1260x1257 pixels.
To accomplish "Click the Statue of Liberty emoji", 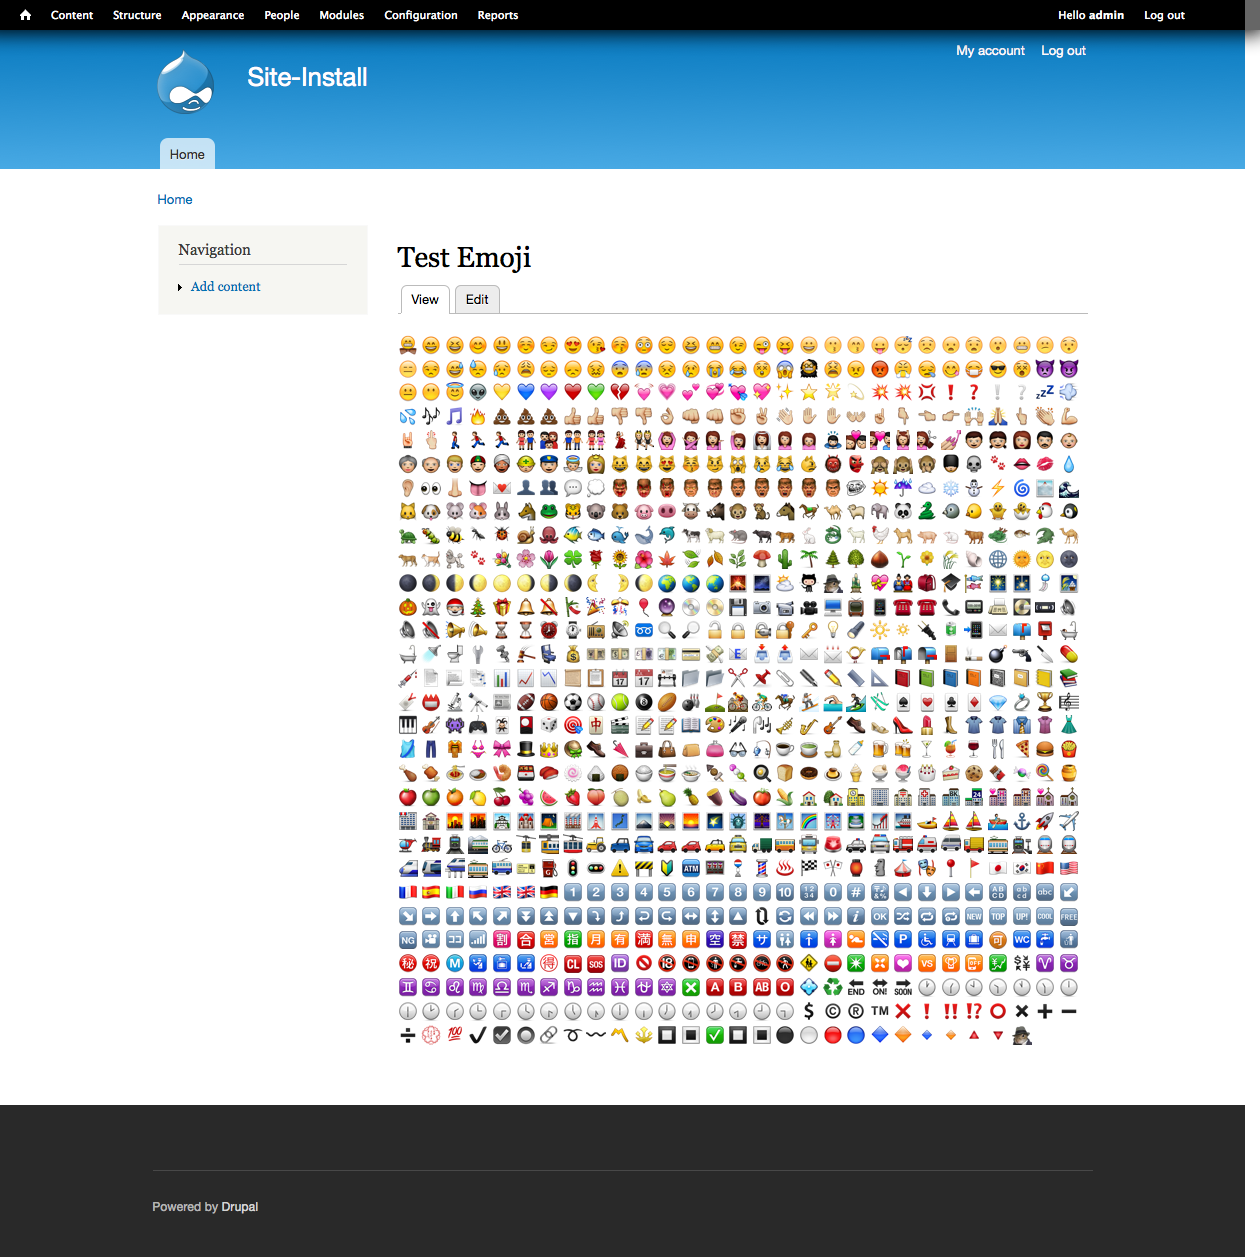I will [738, 821].
